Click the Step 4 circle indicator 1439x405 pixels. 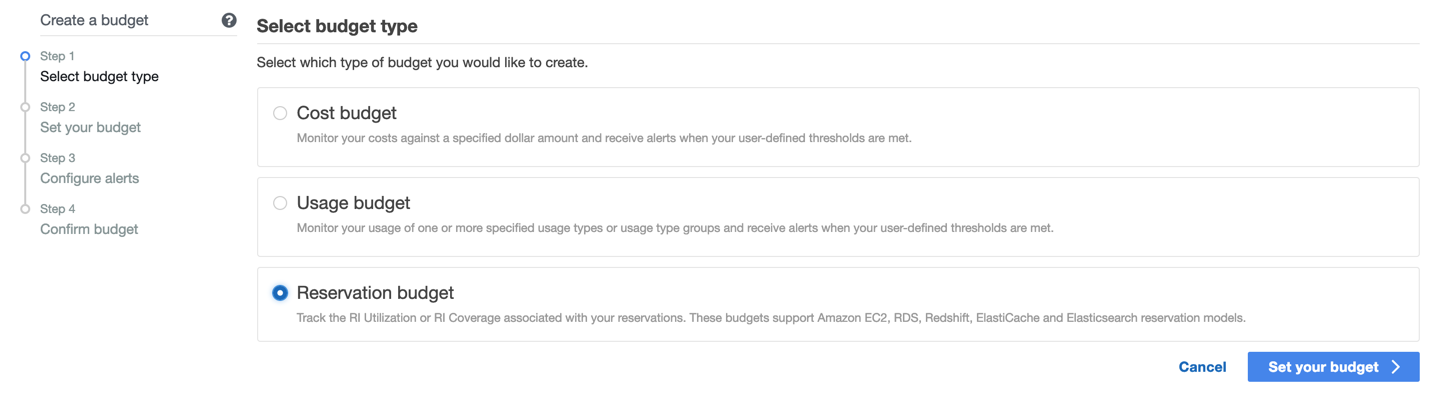pos(25,209)
